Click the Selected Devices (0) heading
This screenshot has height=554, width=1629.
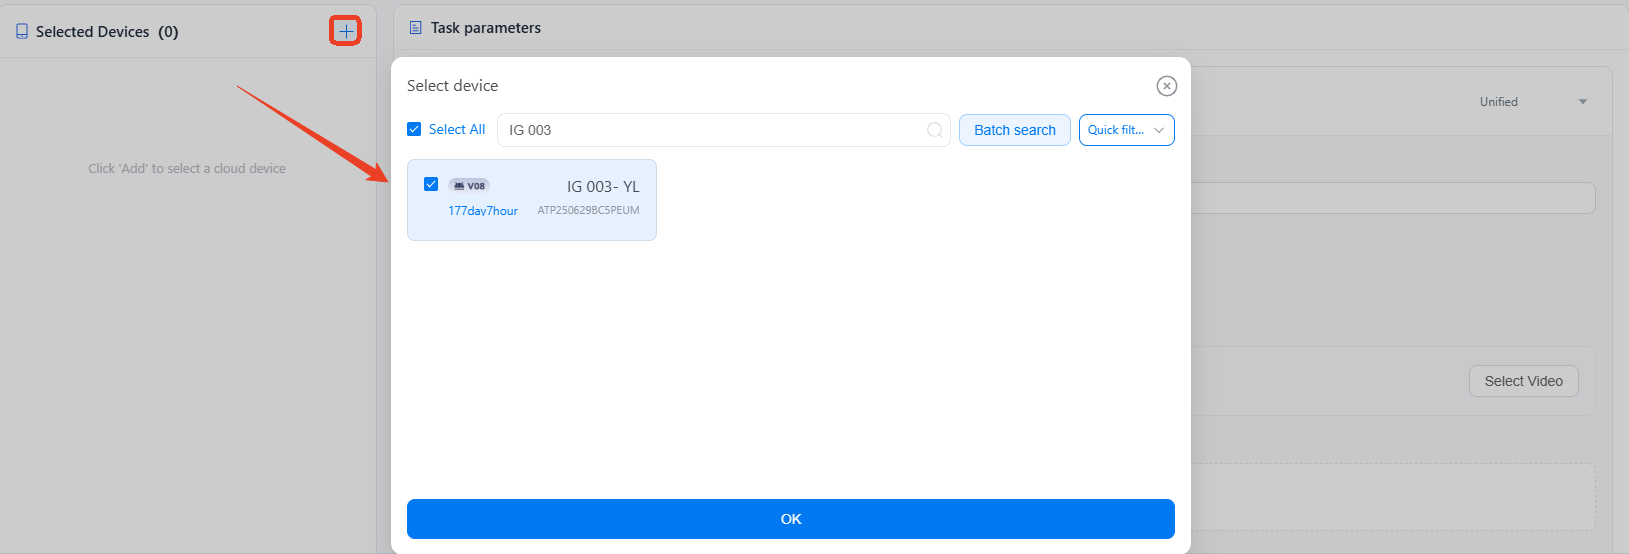(x=107, y=32)
